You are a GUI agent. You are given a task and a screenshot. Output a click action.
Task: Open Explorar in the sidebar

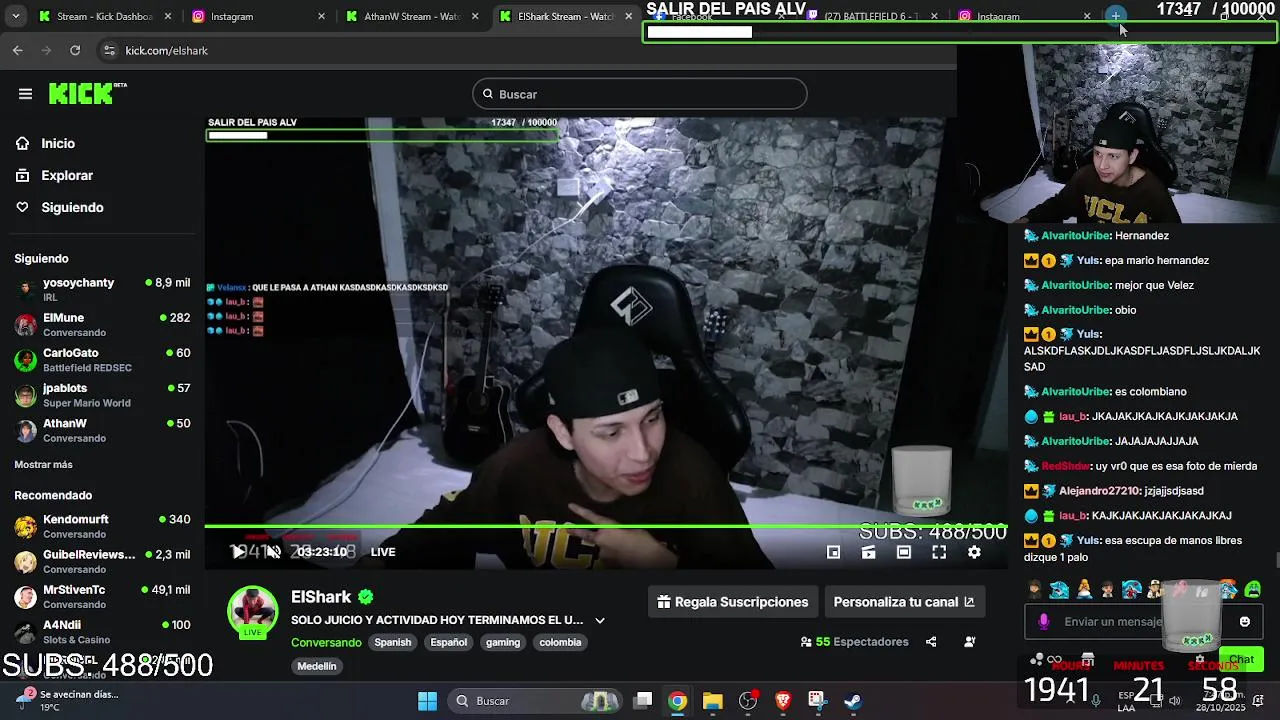point(67,175)
